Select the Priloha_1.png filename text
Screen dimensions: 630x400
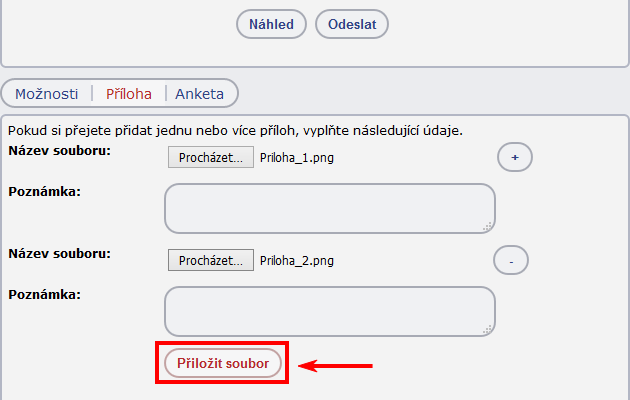[x=297, y=157]
